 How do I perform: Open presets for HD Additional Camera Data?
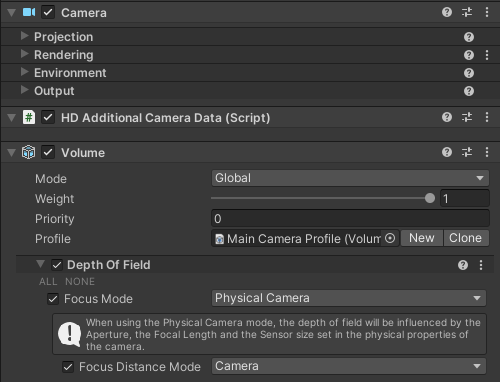coord(467,117)
